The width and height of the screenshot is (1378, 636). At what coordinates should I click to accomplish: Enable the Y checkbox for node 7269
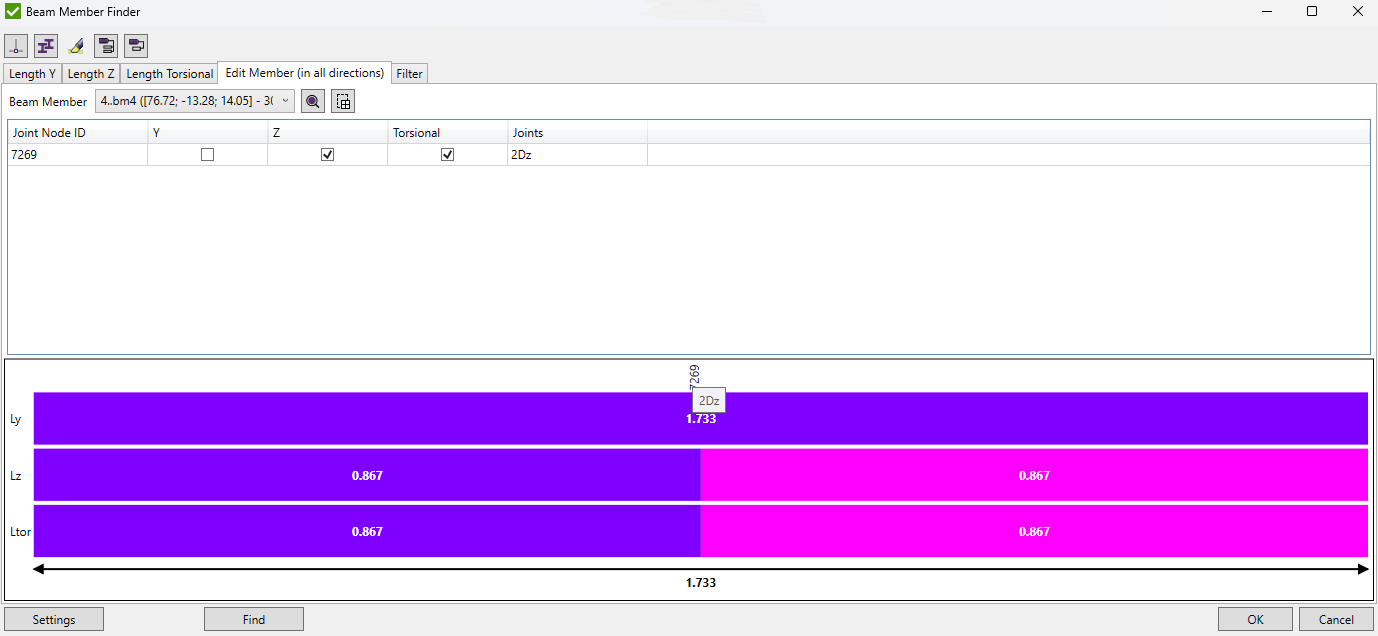point(207,155)
